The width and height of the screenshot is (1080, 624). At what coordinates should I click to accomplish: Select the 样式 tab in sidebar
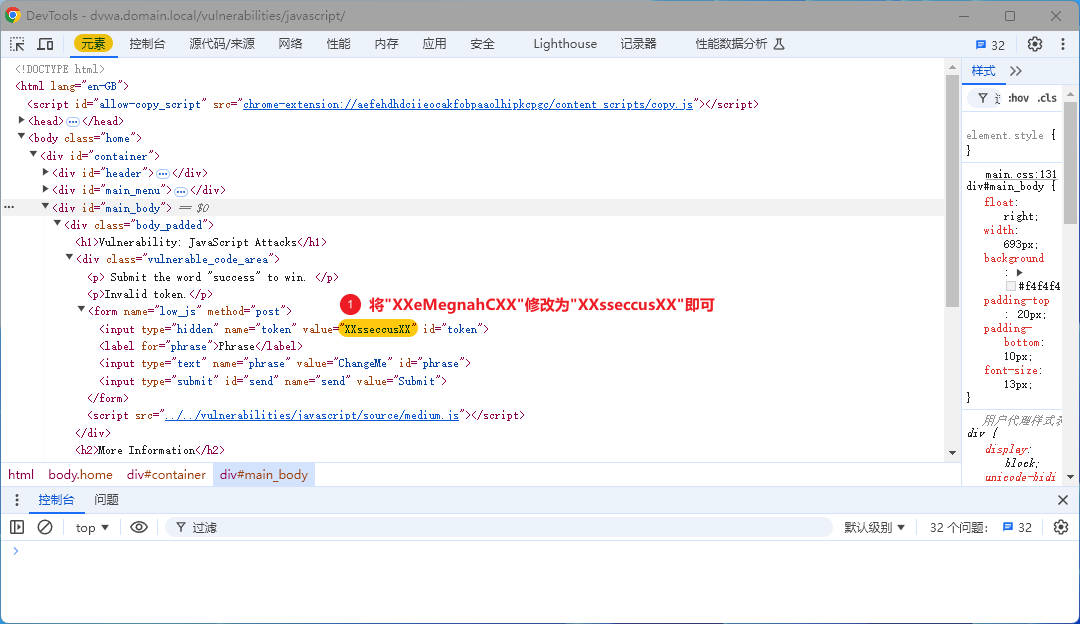coord(983,71)
